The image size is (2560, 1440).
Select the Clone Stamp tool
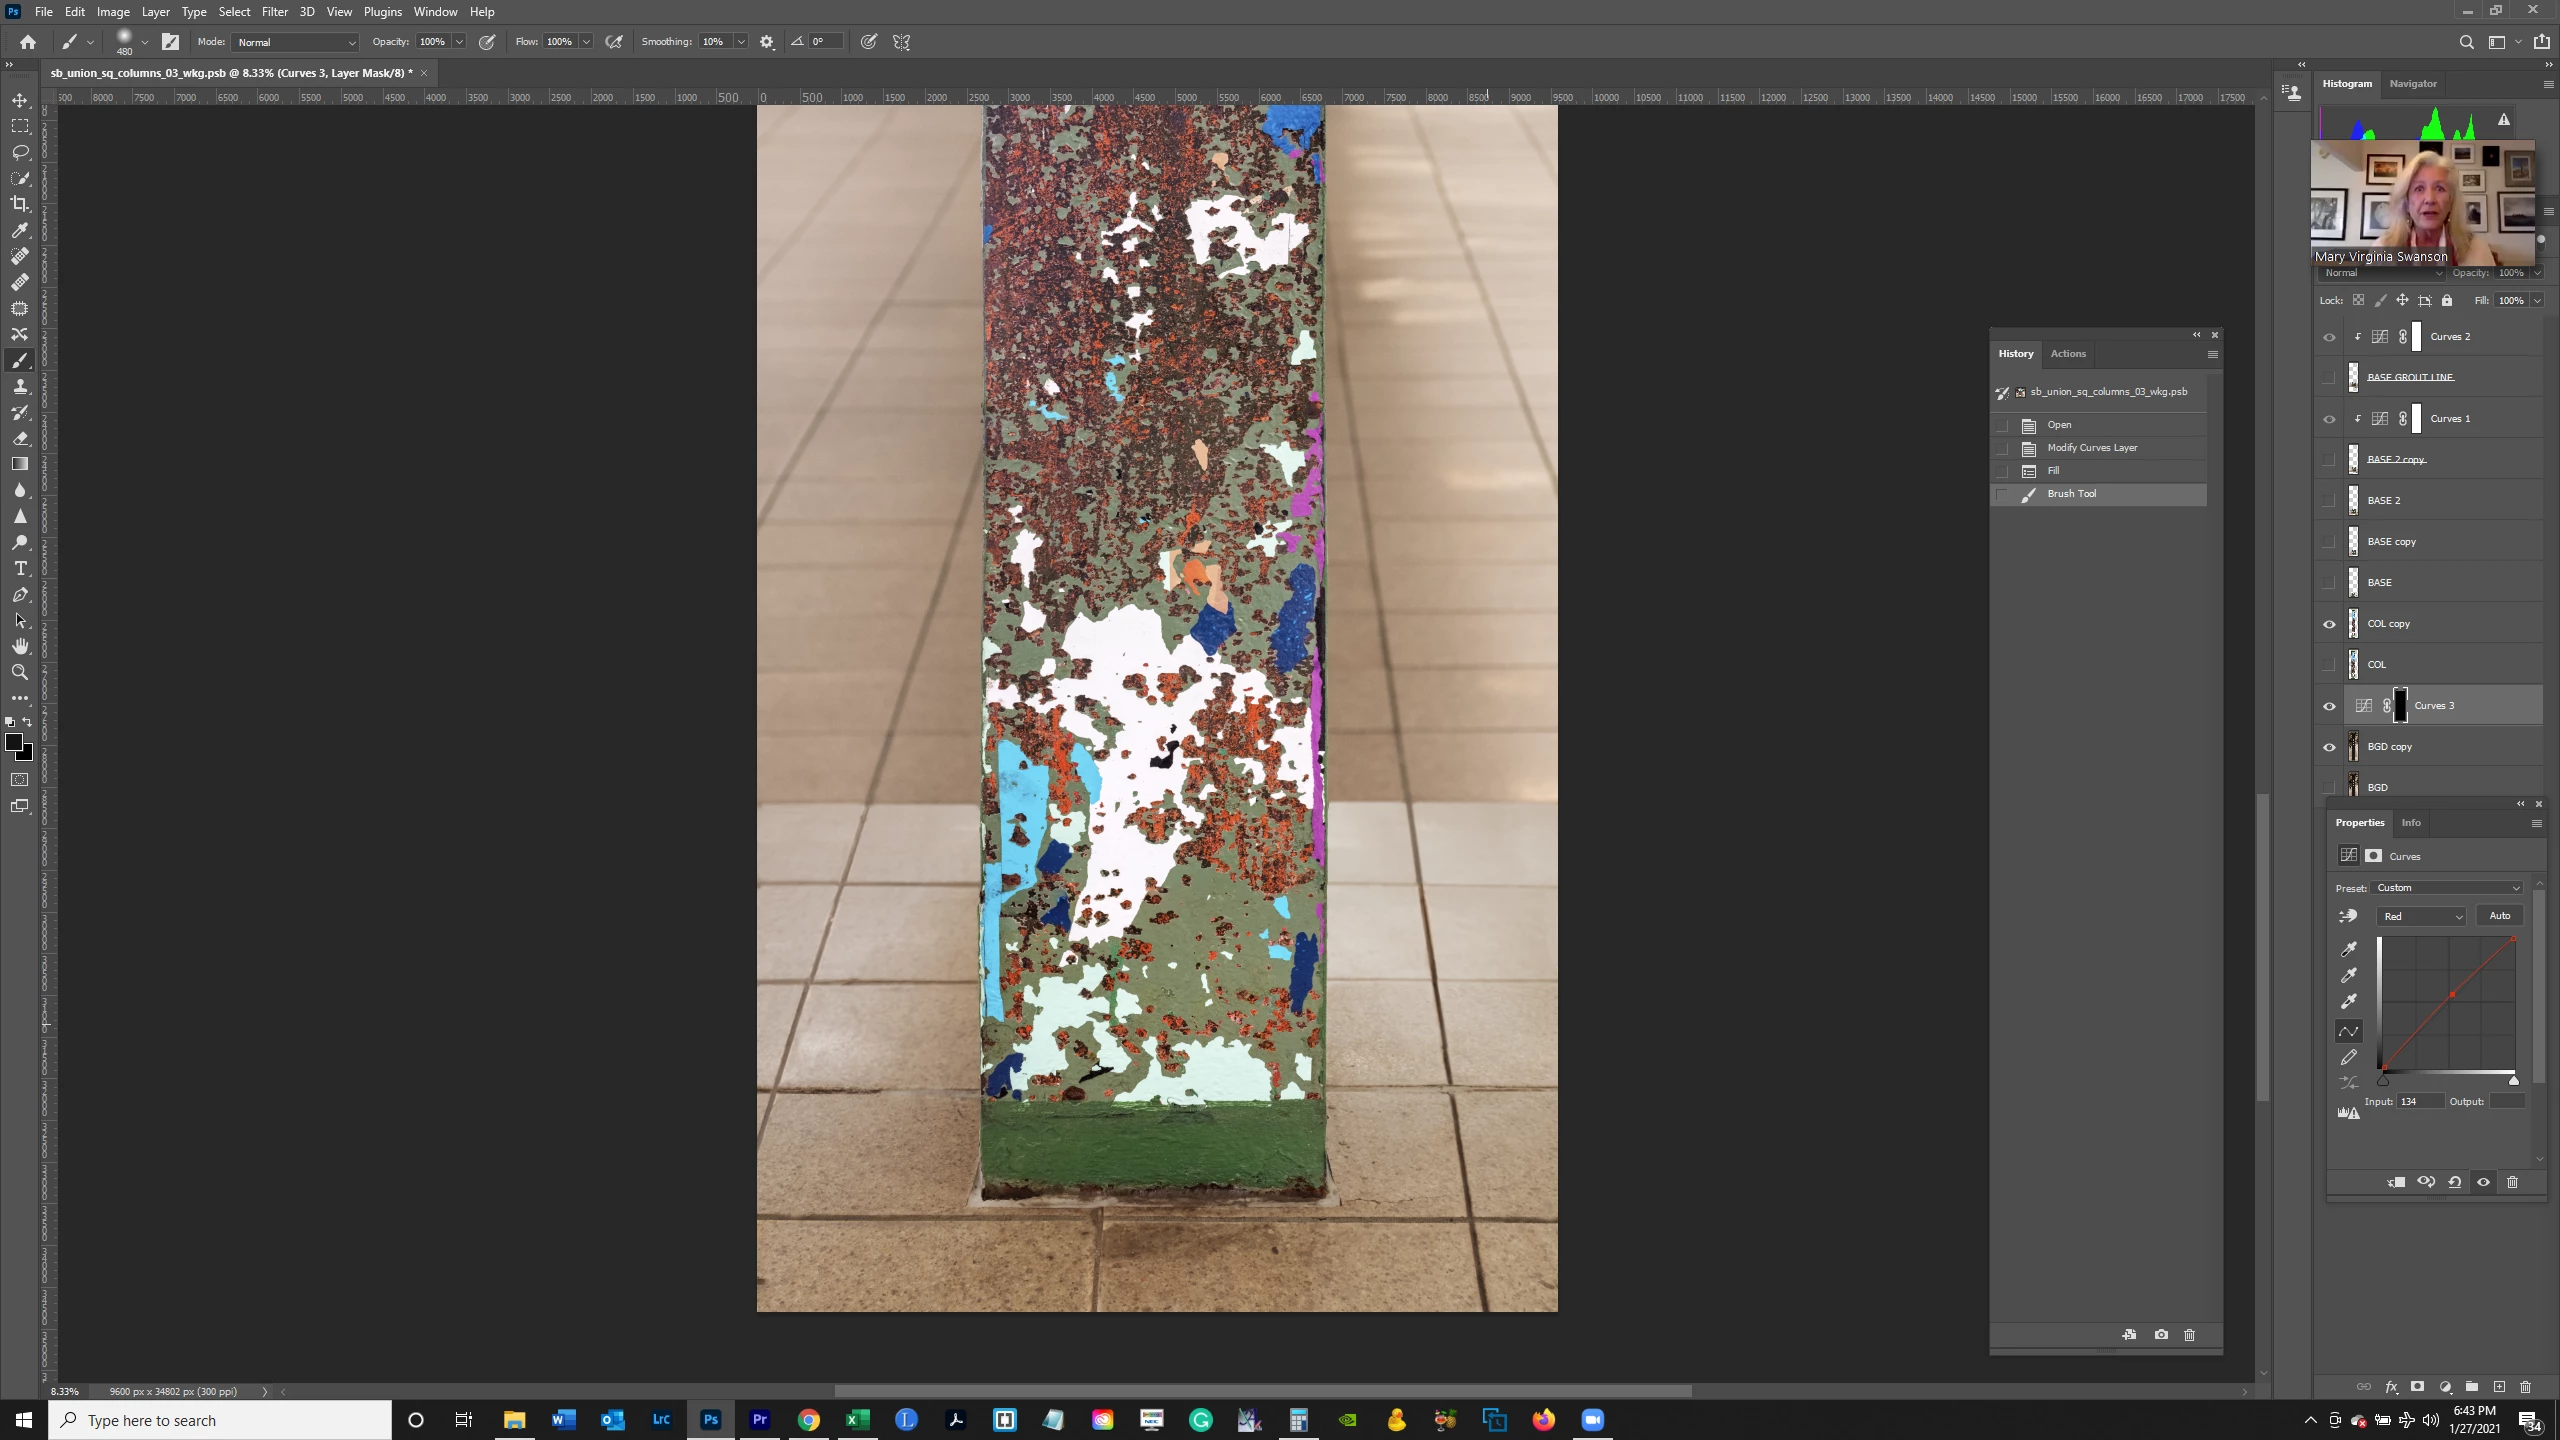point(20,386)
